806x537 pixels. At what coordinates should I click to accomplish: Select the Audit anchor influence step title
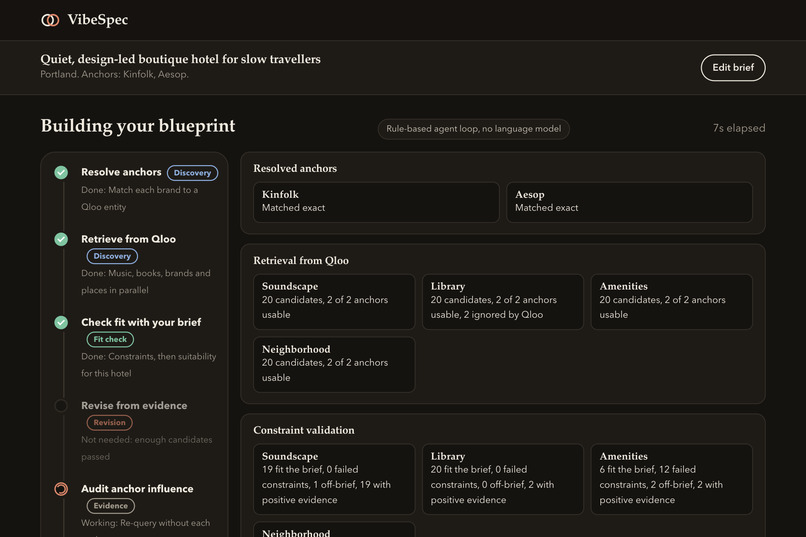pos(137,489)
